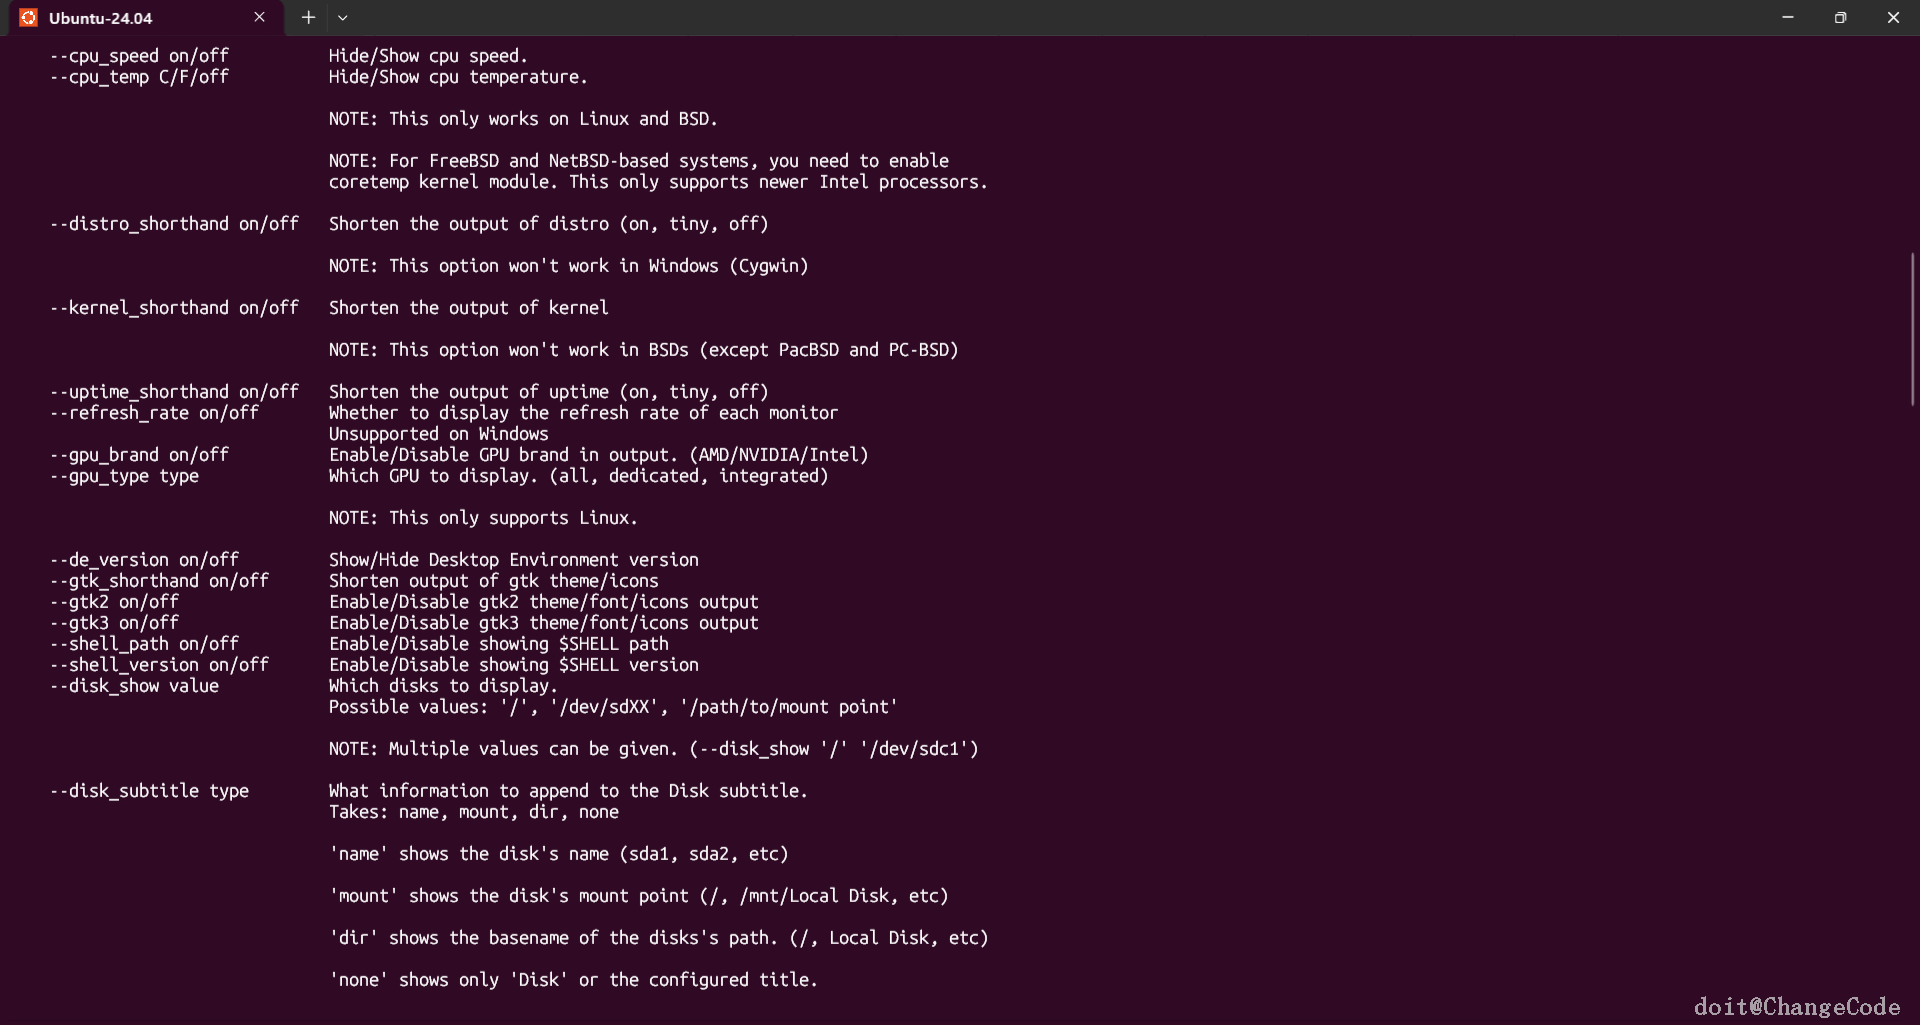The width and height of the screenshot is (1920, 1025).
Task: Click the --distro_shorthand on/off option text
Action: pyautogui.click(x=174, y=224)
